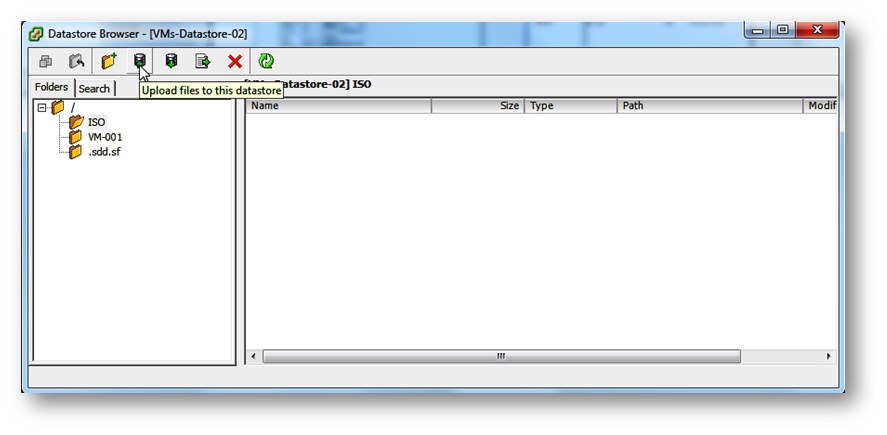Create a new folder using the toolbar icon

(x=109, y=61)
